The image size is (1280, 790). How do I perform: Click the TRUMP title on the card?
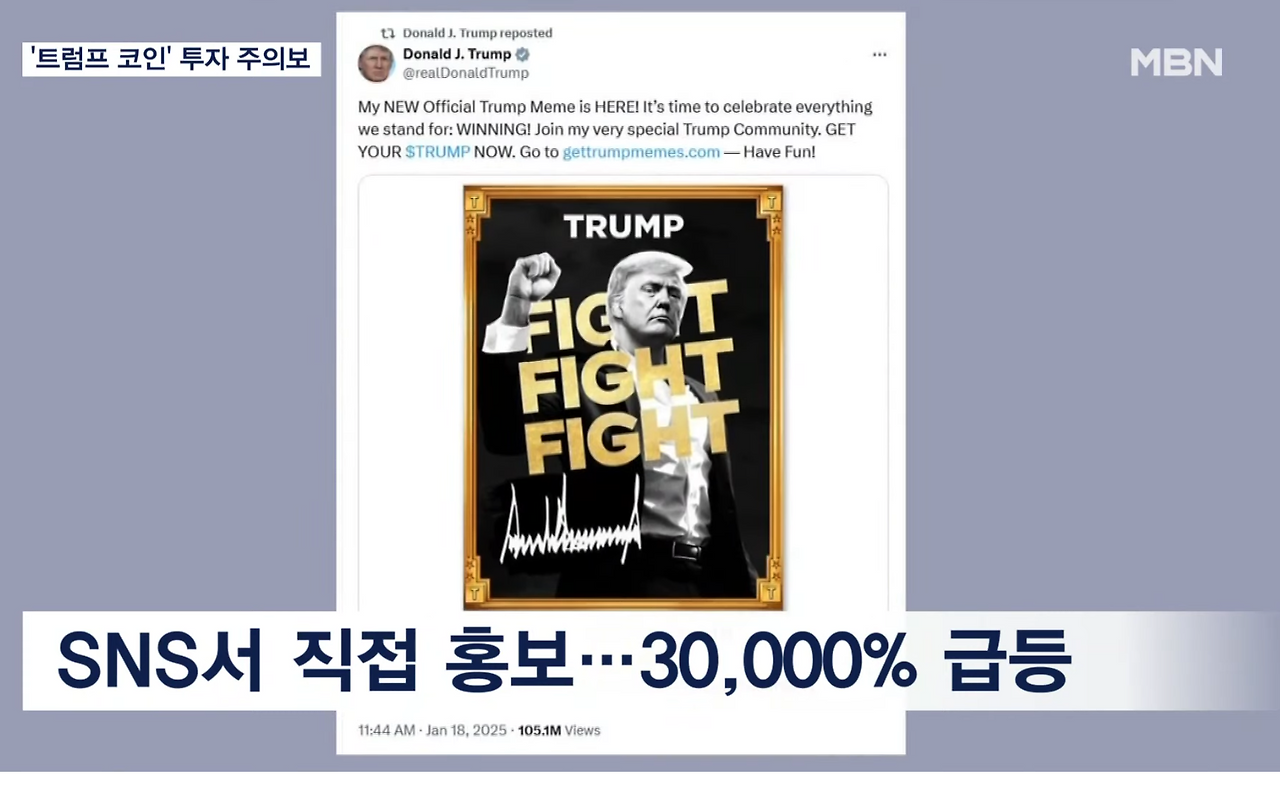pyautogui.click(x=623, y=226)
